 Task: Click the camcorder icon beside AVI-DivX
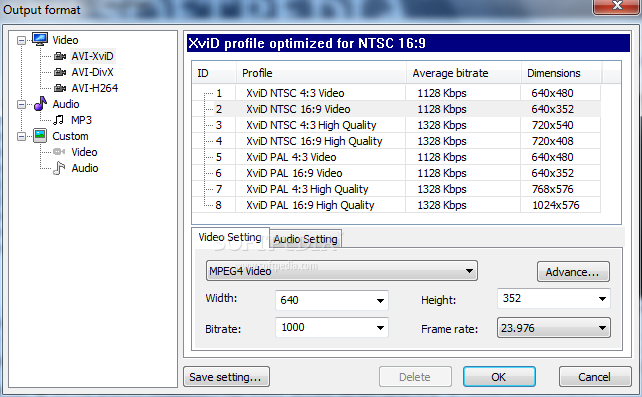[60, 72]
